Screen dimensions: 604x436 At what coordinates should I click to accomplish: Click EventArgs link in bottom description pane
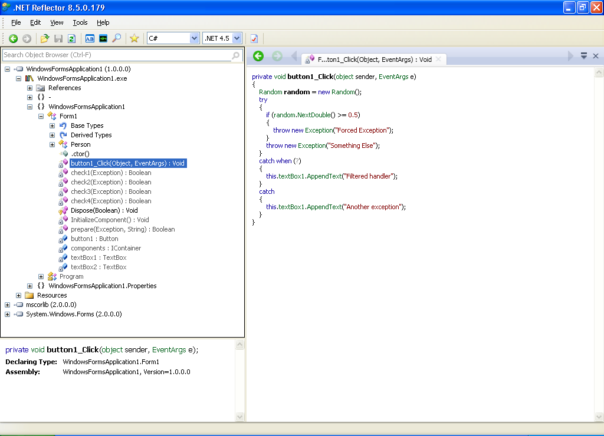tap(169, 350)
